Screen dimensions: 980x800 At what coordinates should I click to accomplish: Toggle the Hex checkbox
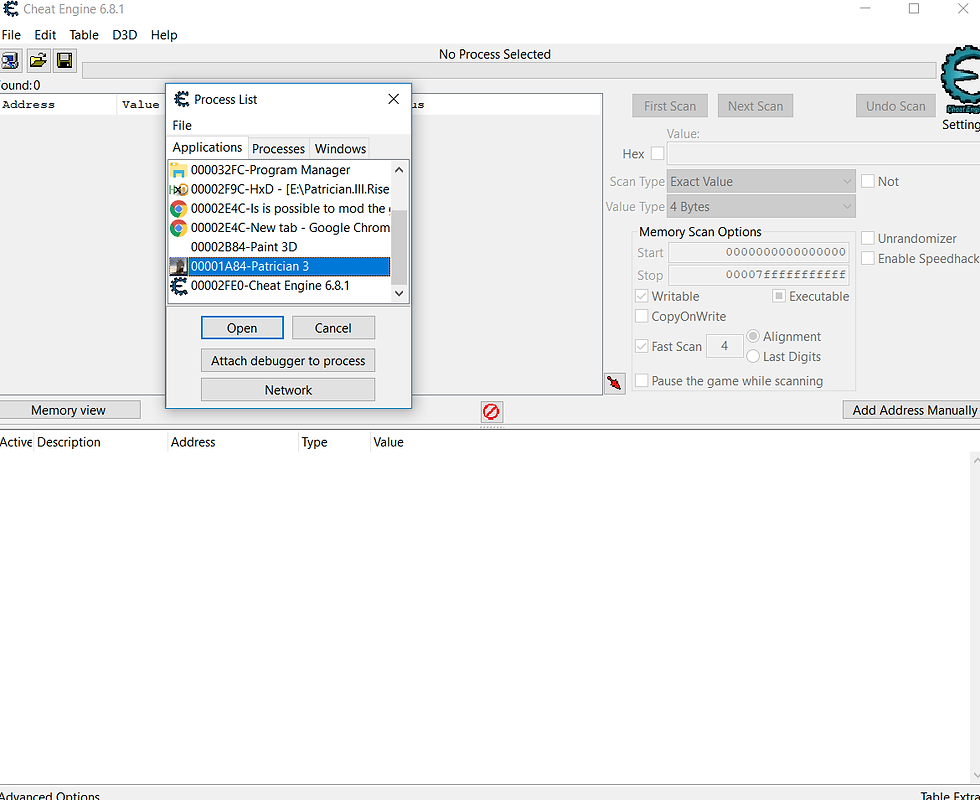click(x=657, y=153)
